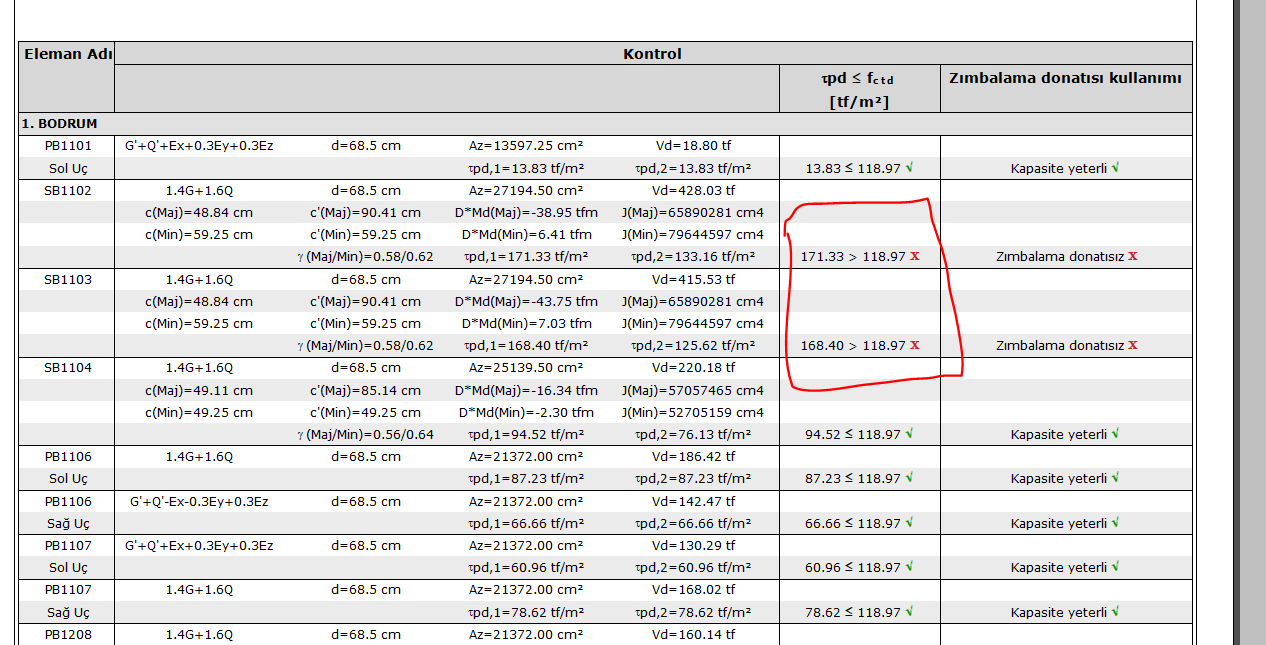Click the Vd=428.03 tf value

point(693,190)
